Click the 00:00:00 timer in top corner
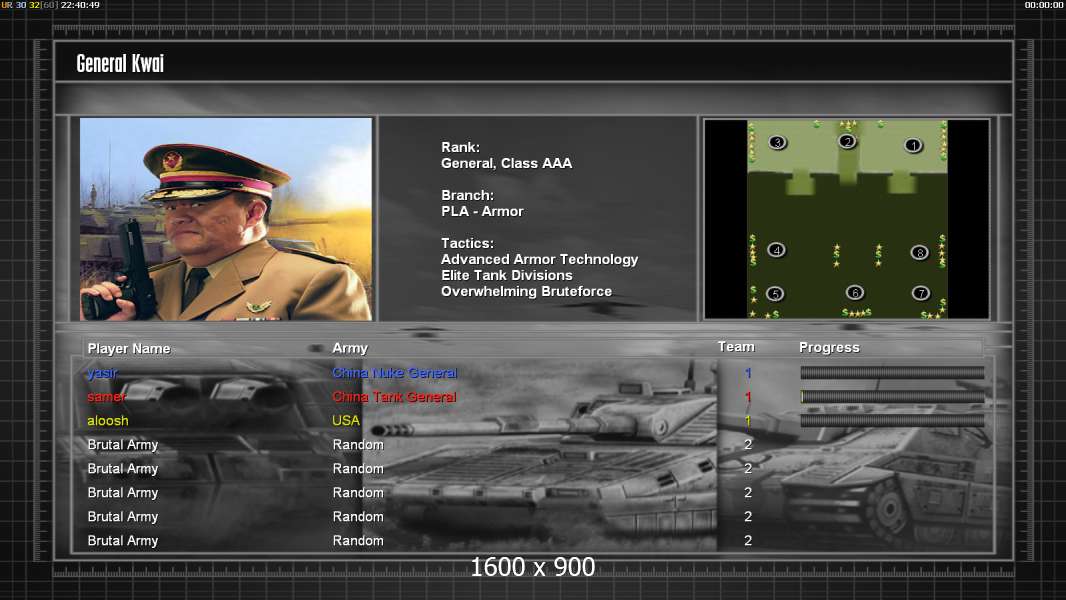Screen dimensions: 1066x600 point(1044,5)
